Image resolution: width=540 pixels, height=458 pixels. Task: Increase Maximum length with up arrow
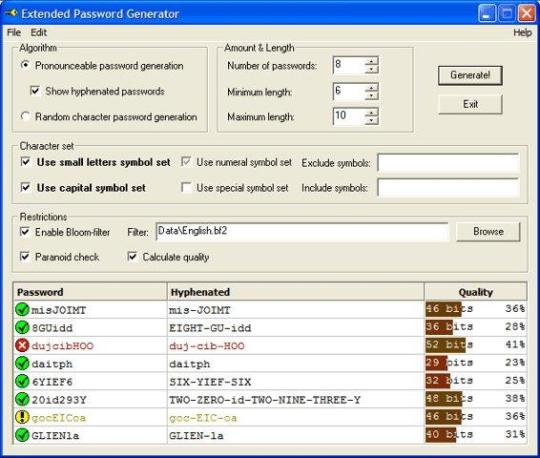(371, 112)
